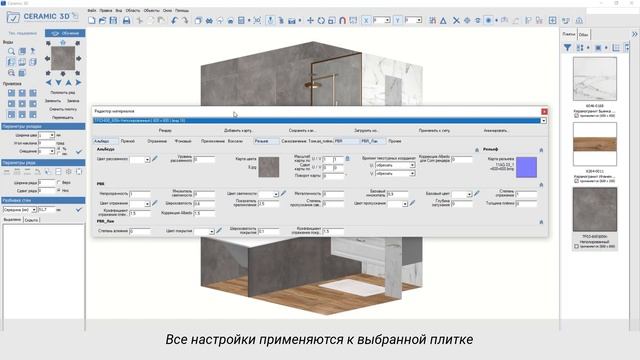
Task: Click the Сохранить как button
Action: pos(302,131)
